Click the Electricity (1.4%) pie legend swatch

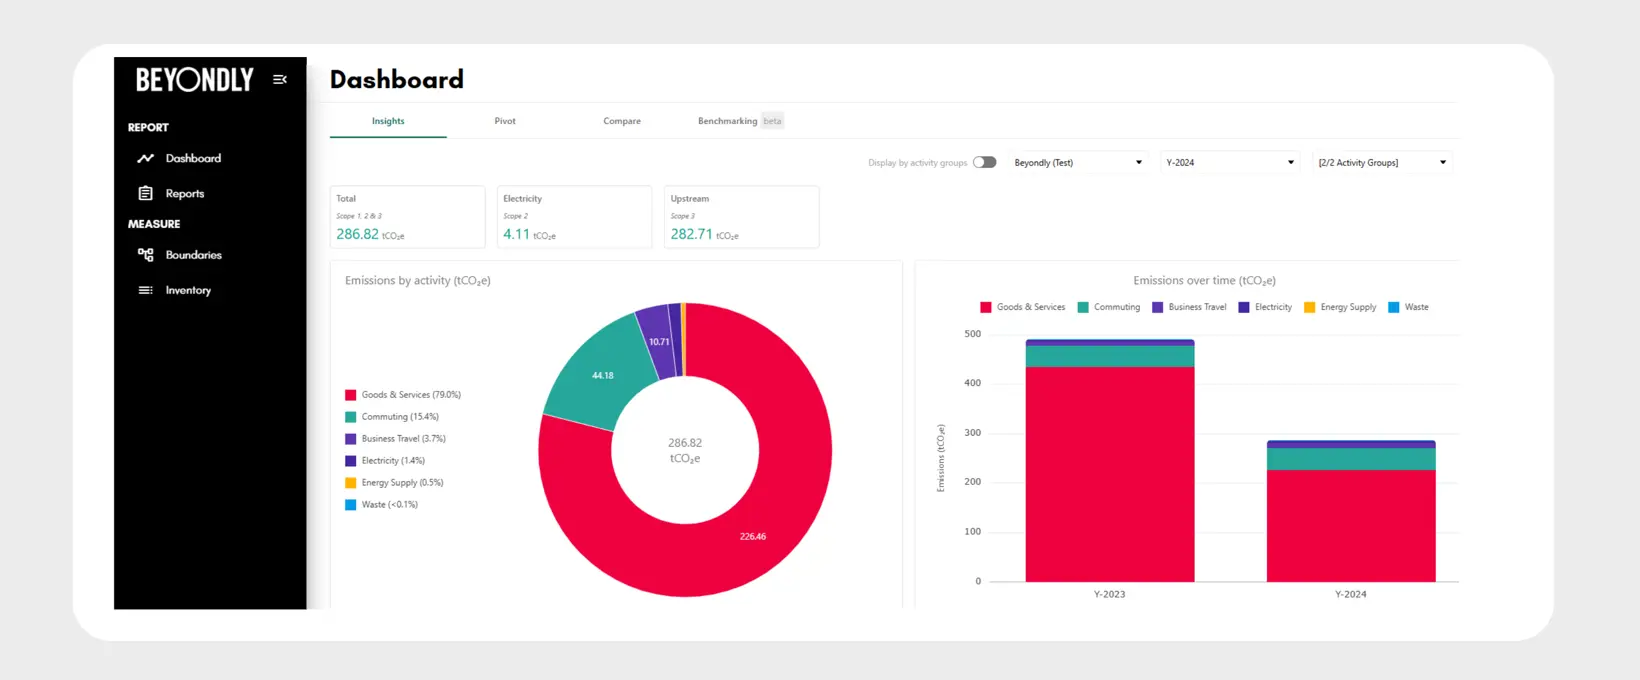(x=351, y=461)
